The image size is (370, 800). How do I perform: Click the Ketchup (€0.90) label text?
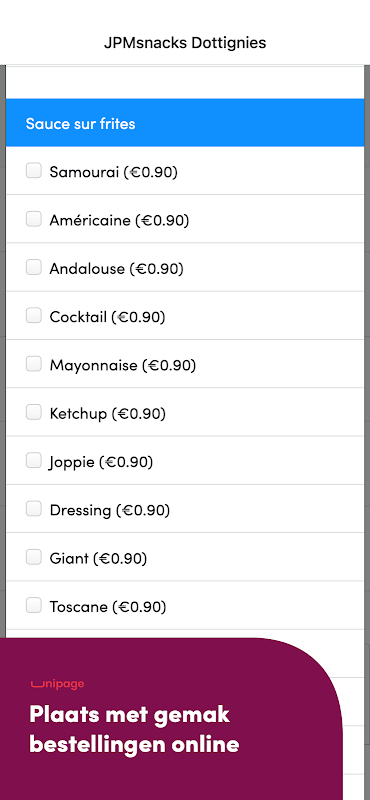click(108, 413)
